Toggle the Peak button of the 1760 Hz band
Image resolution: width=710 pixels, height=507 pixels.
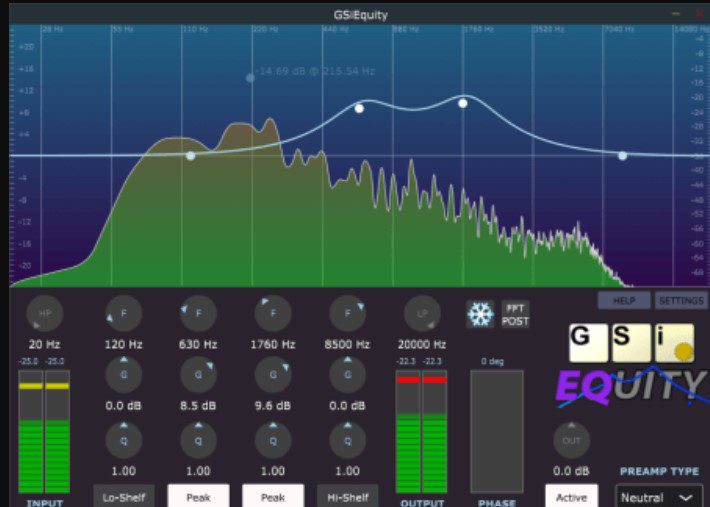pyautogui.click(x=273, y=497)
